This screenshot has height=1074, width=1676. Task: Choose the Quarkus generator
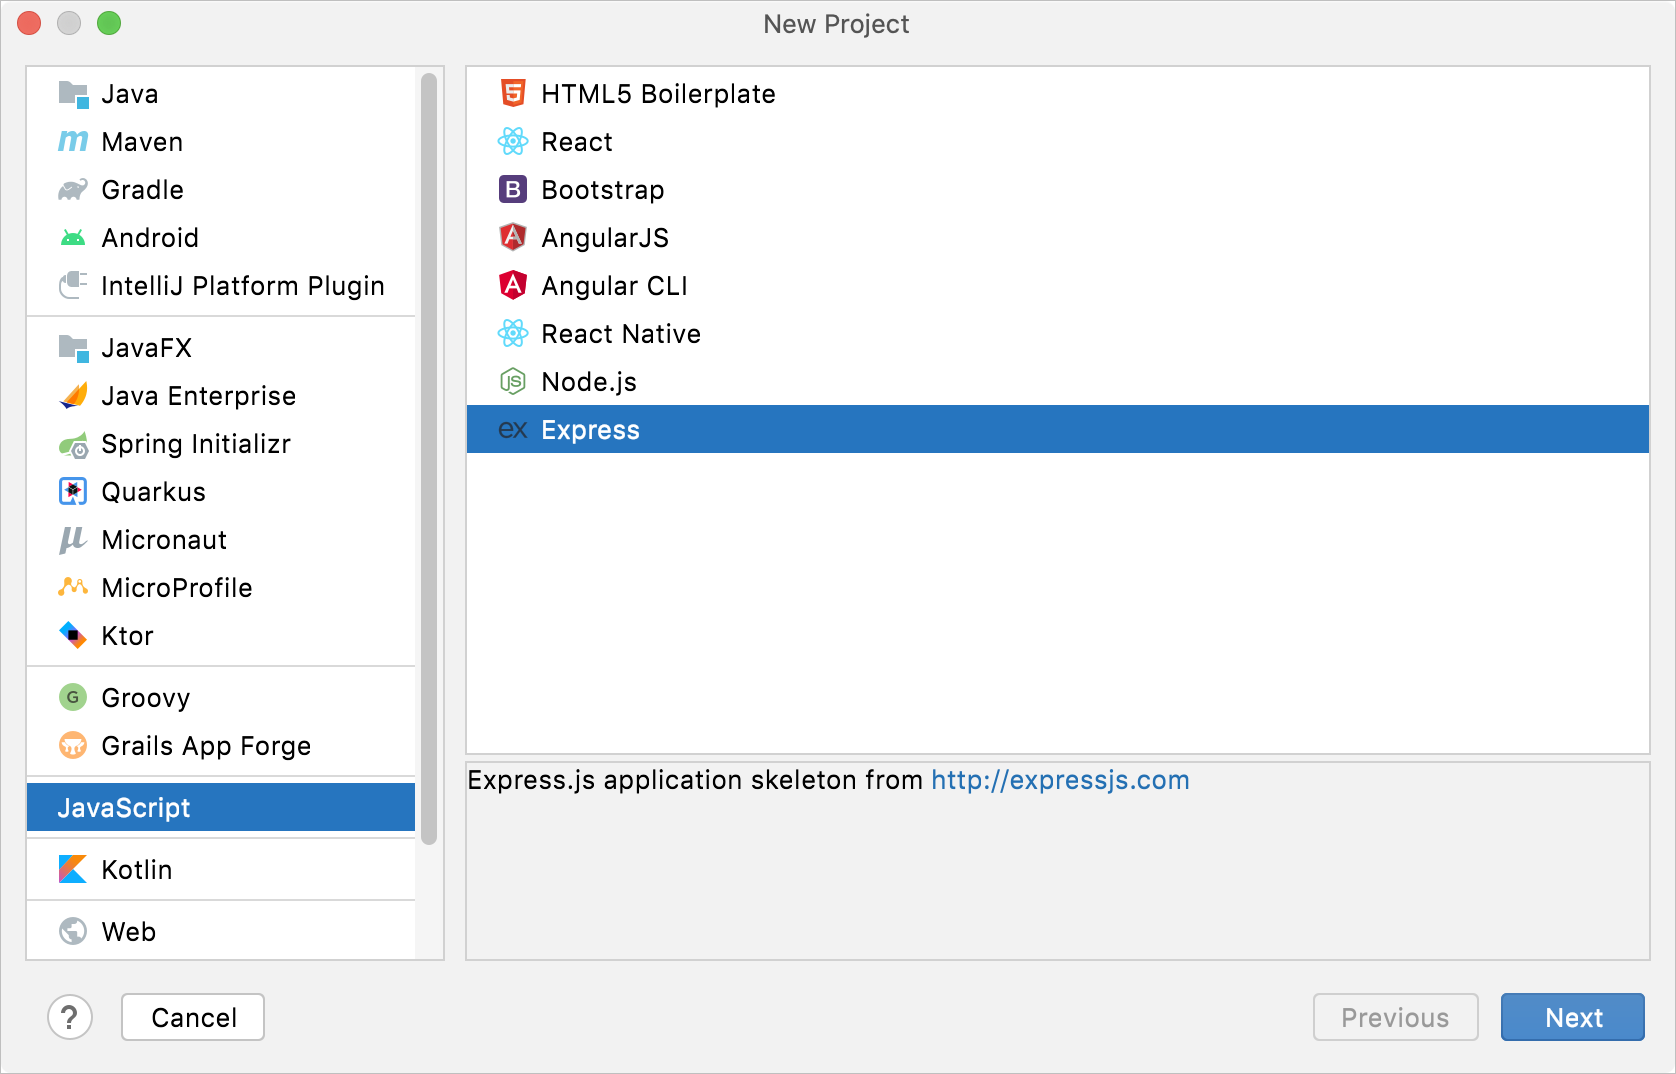[x=221, y=492]
